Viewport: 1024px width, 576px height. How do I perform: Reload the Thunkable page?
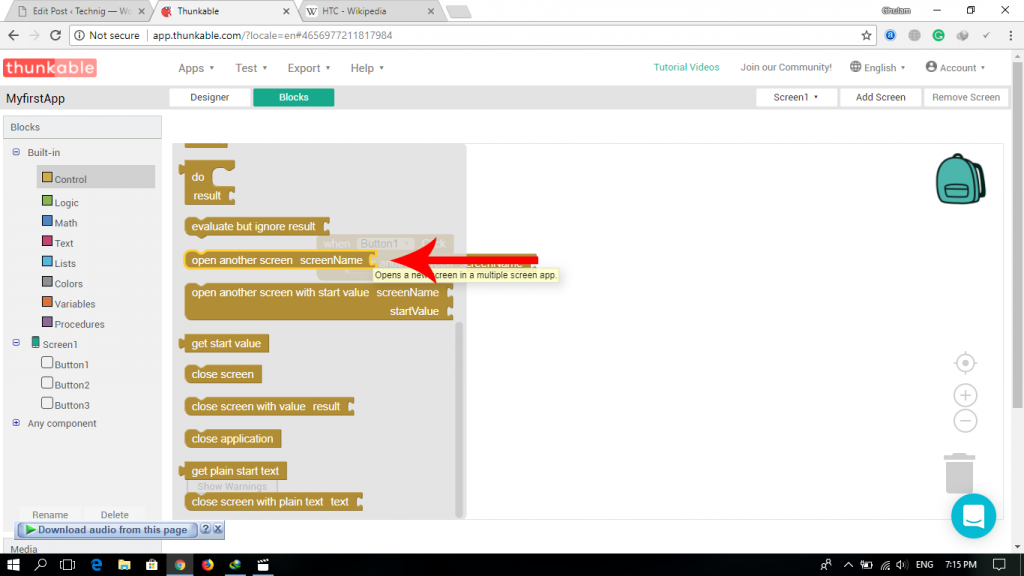56,35
